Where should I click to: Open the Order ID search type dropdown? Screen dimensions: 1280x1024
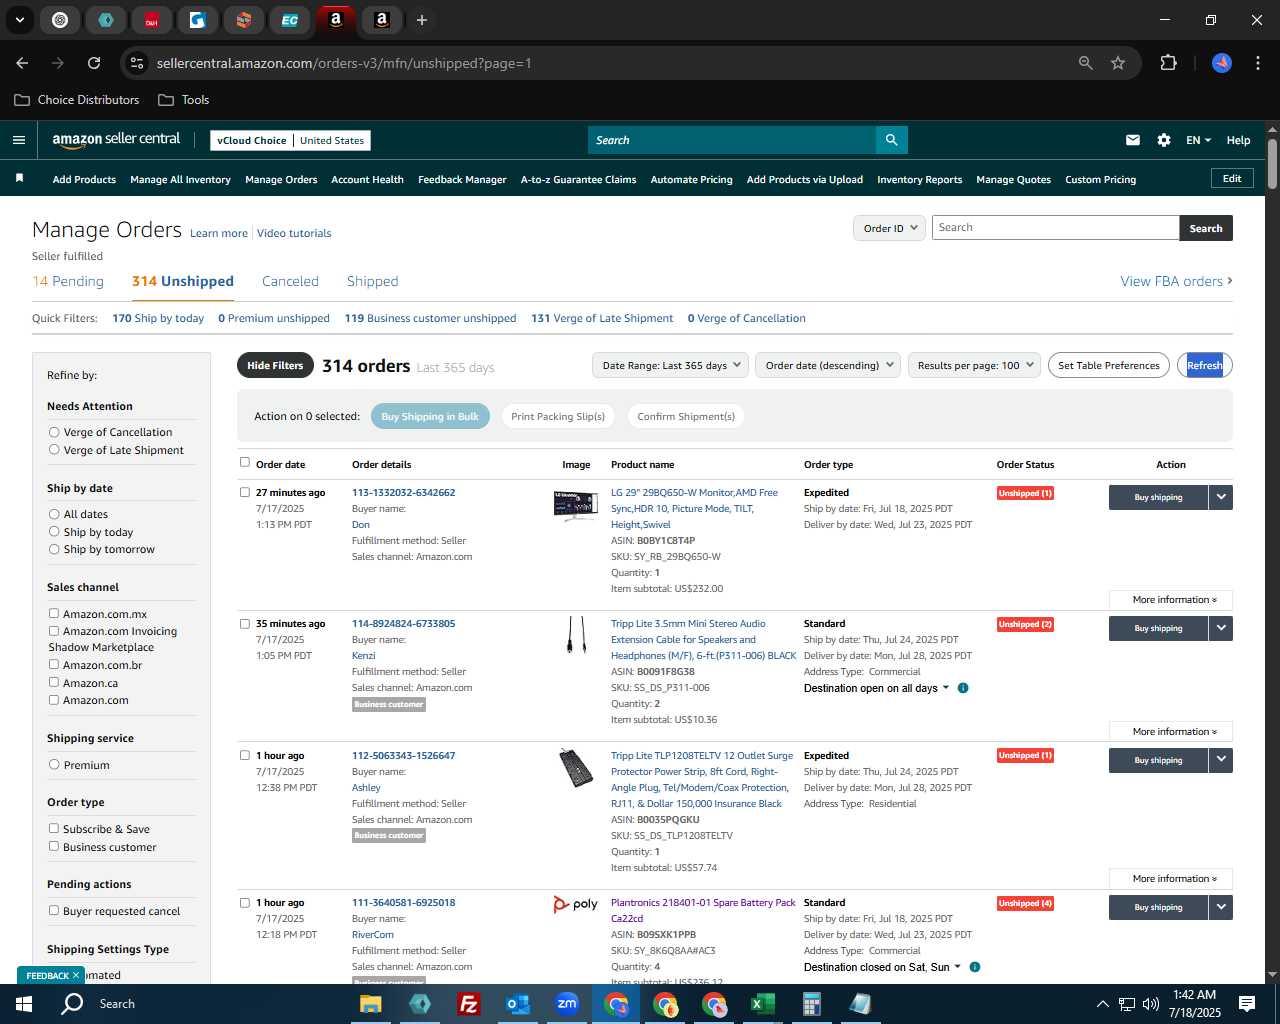[889, 228]
